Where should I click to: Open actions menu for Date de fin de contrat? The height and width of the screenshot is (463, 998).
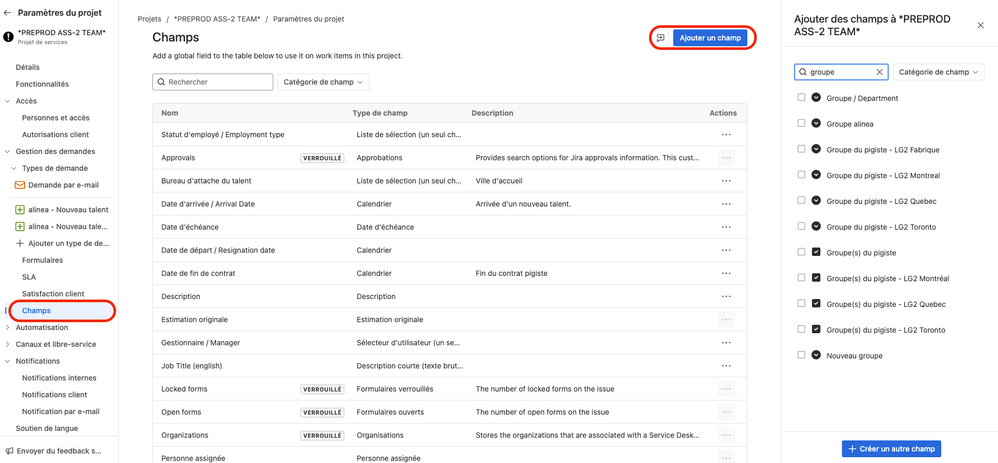point(726,273)
